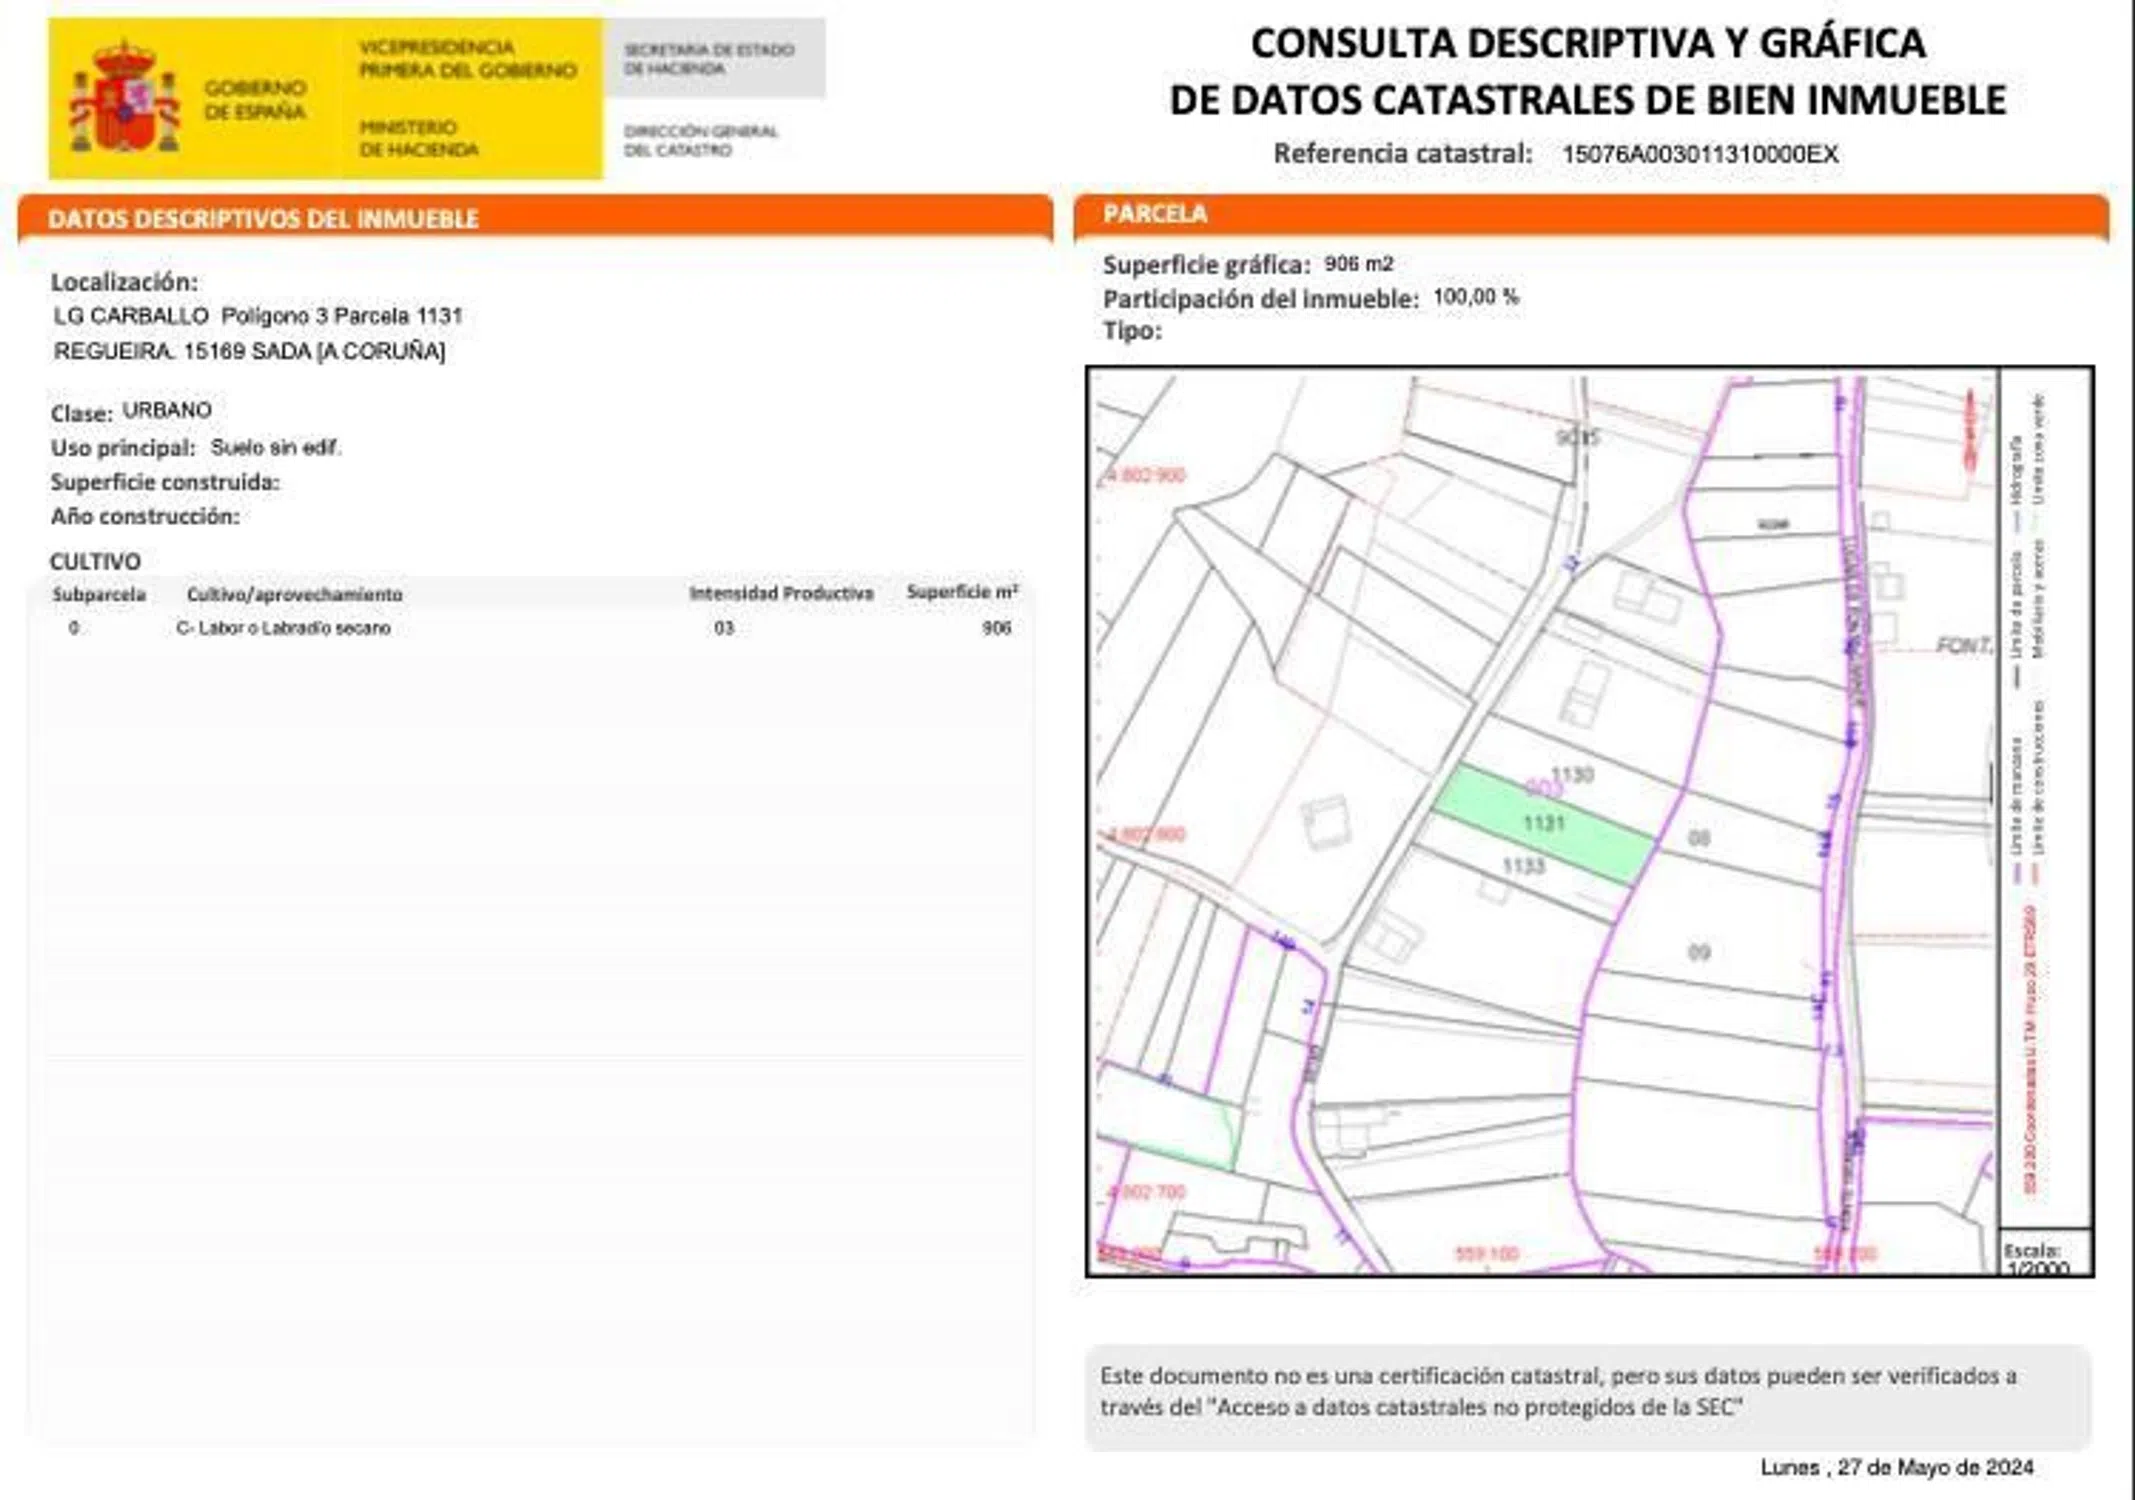Click the Gobierno de España logo text
2135x1500 pixels.
255,100
